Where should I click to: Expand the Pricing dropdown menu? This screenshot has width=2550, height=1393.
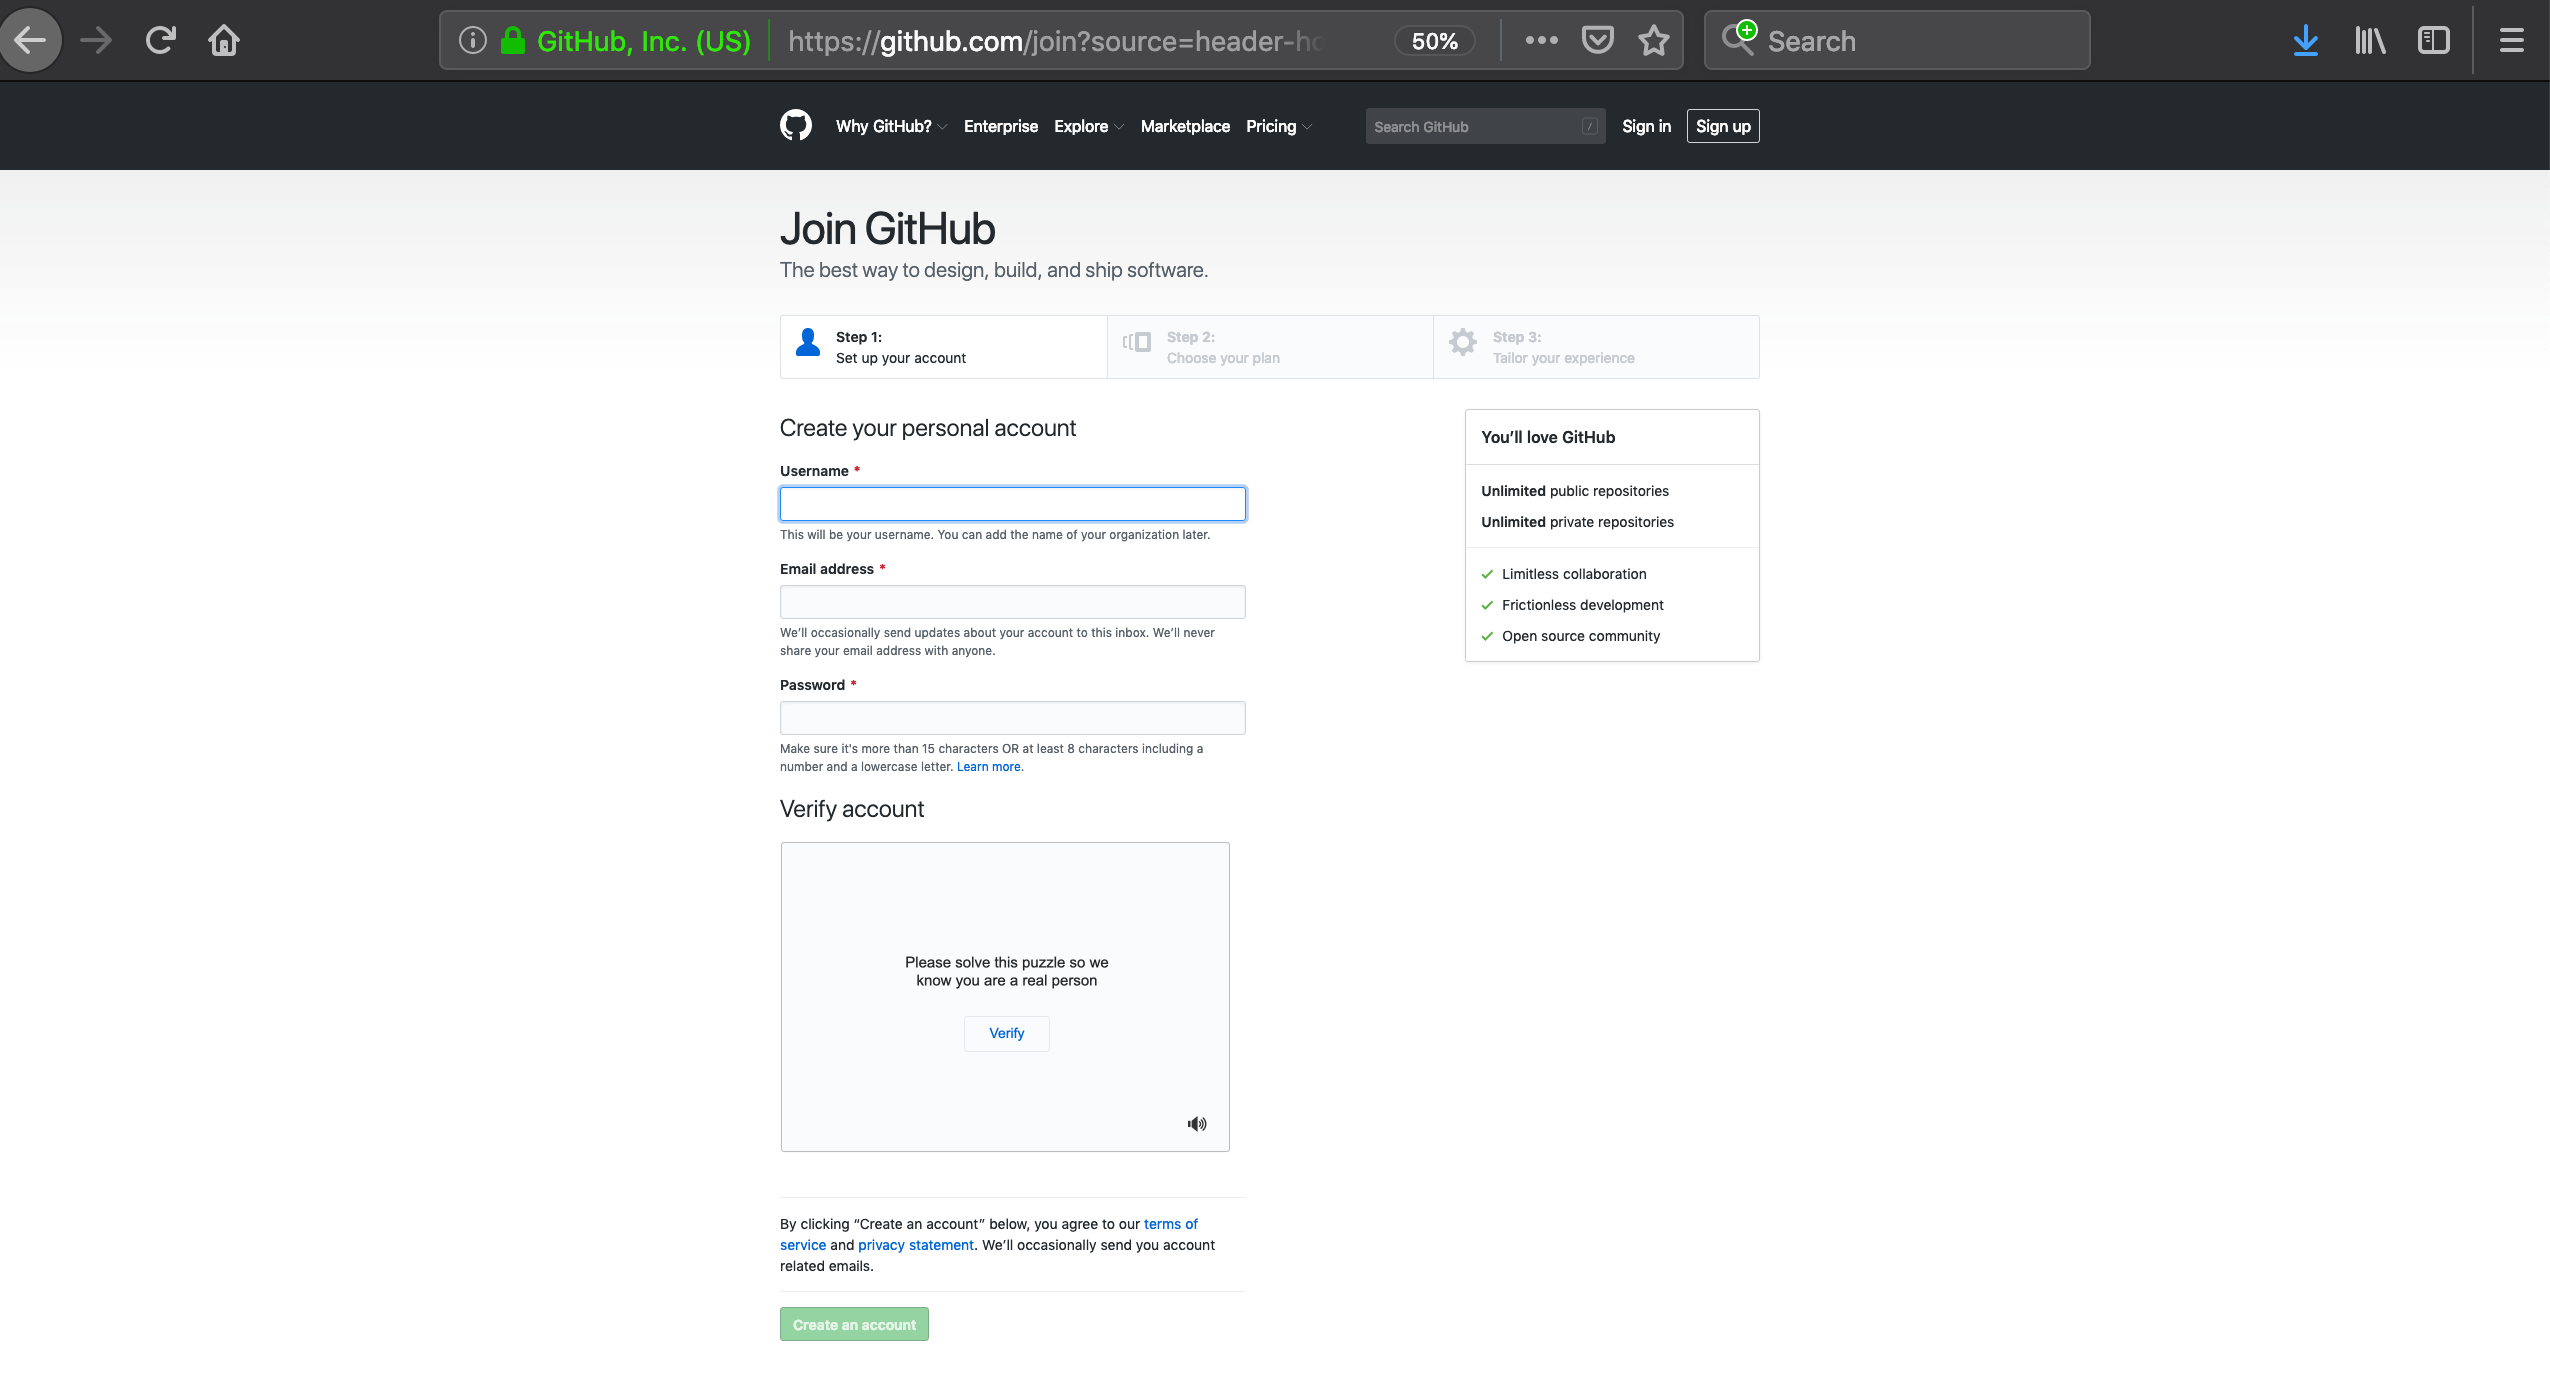coord(1279,126)
